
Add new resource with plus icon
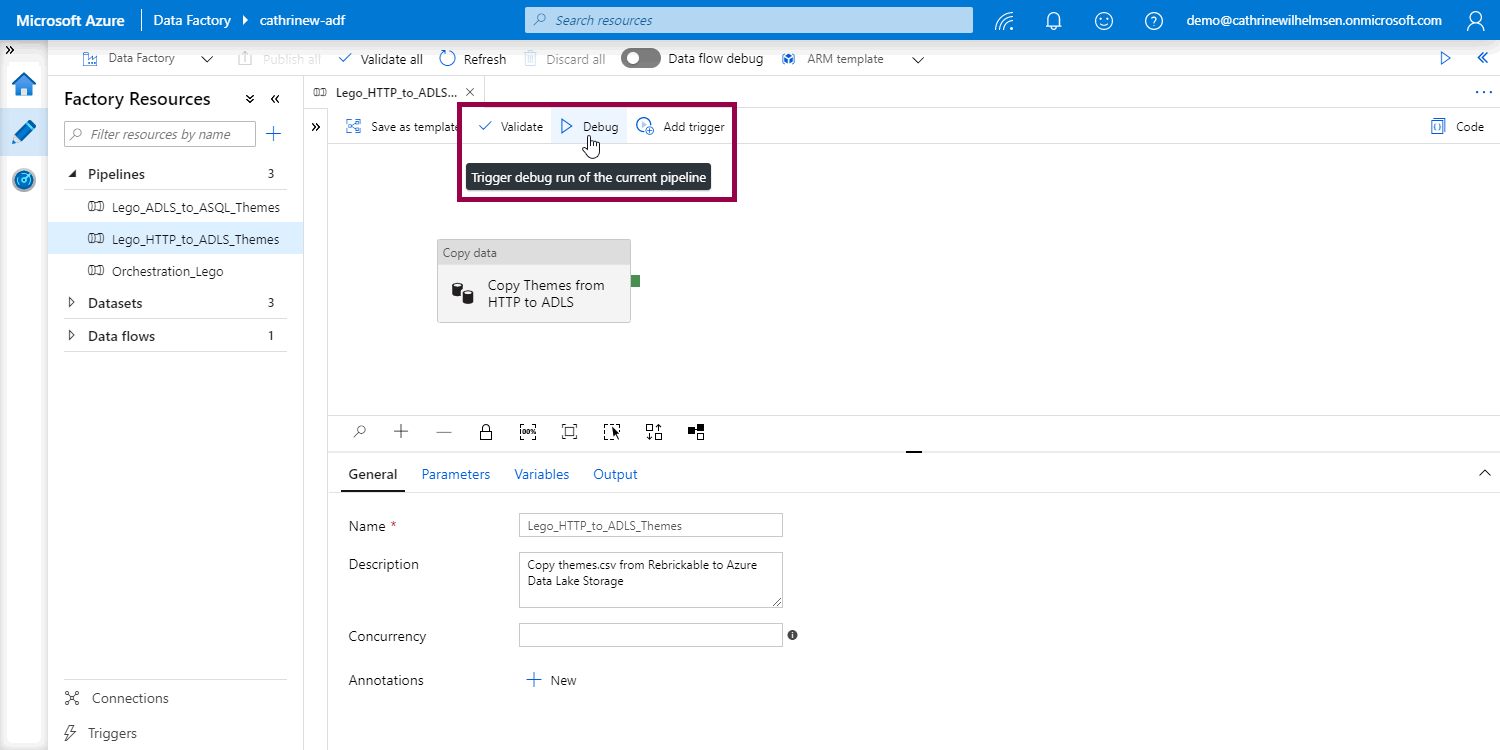point(273,134)
